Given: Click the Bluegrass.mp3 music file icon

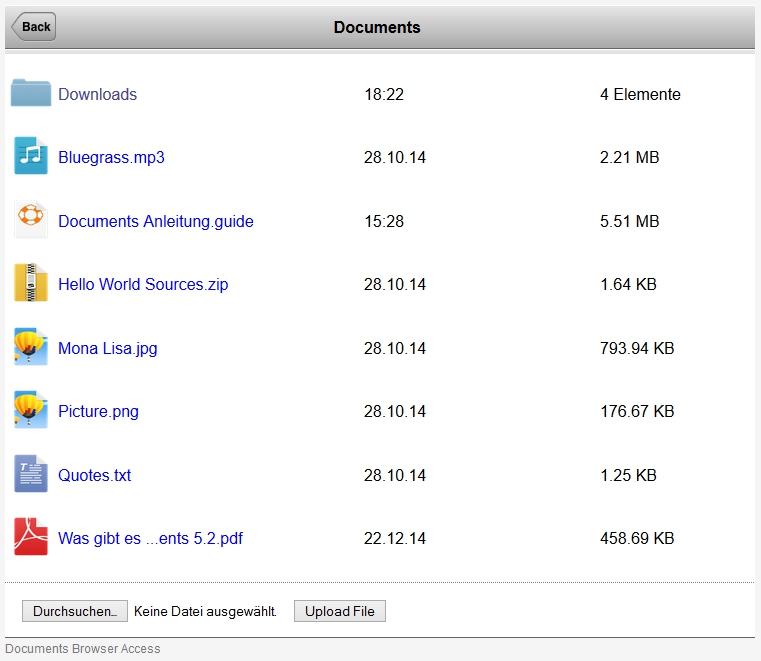Looking at the screenshot, I should tap(31, 157).
